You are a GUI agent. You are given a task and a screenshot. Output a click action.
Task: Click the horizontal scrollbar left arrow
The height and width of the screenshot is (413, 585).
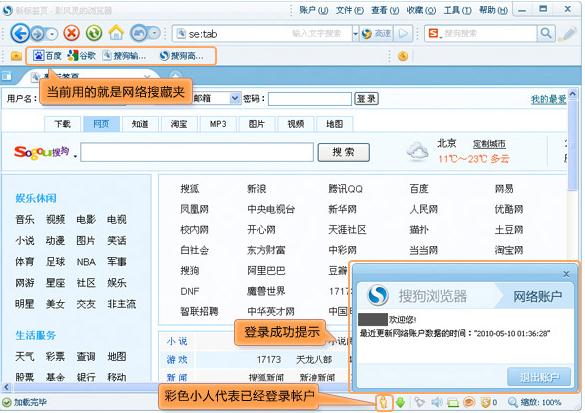pyautogui.click(x=6, y=387)
